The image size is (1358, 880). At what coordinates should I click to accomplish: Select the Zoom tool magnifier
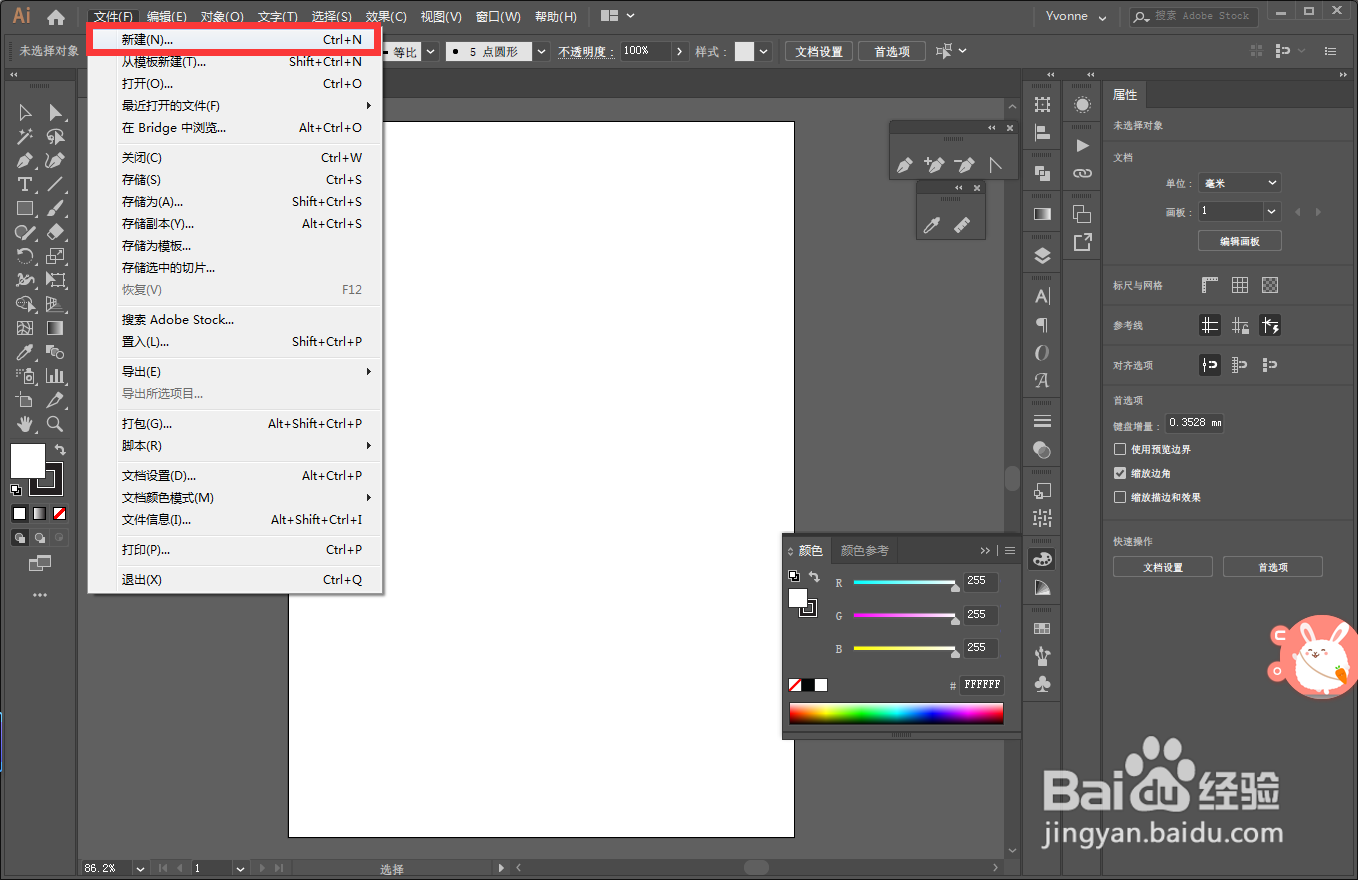point(56,424)
